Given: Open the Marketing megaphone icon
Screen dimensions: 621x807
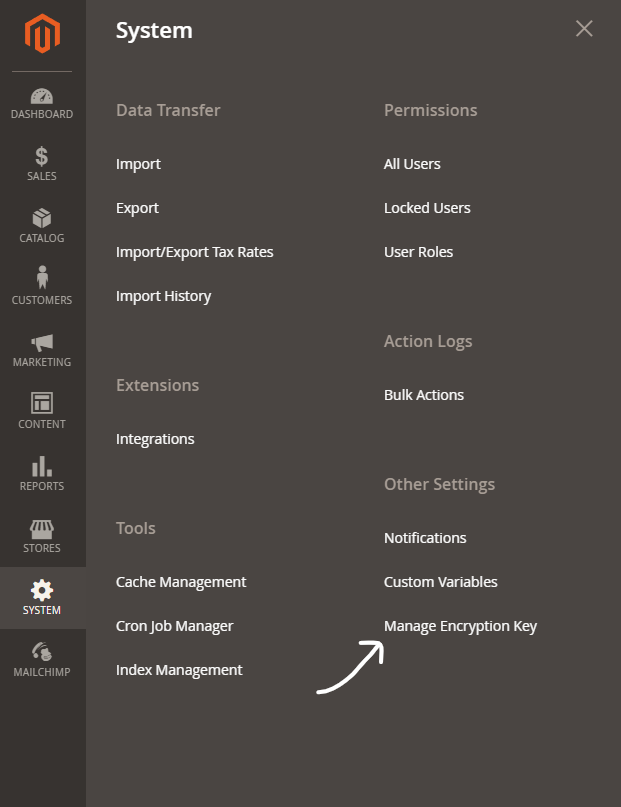Looking at the screenshot, I should pyautogui.click(x=42, y=342).
